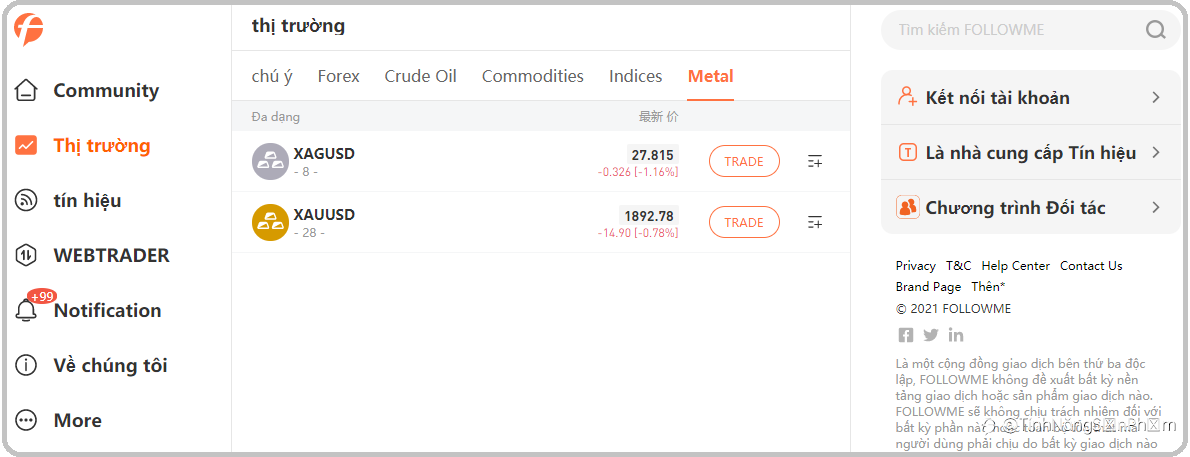Expand Là nhà cung cấp Tín hiệu arrow
1190x457 pixels.
tap(1155, 153)
